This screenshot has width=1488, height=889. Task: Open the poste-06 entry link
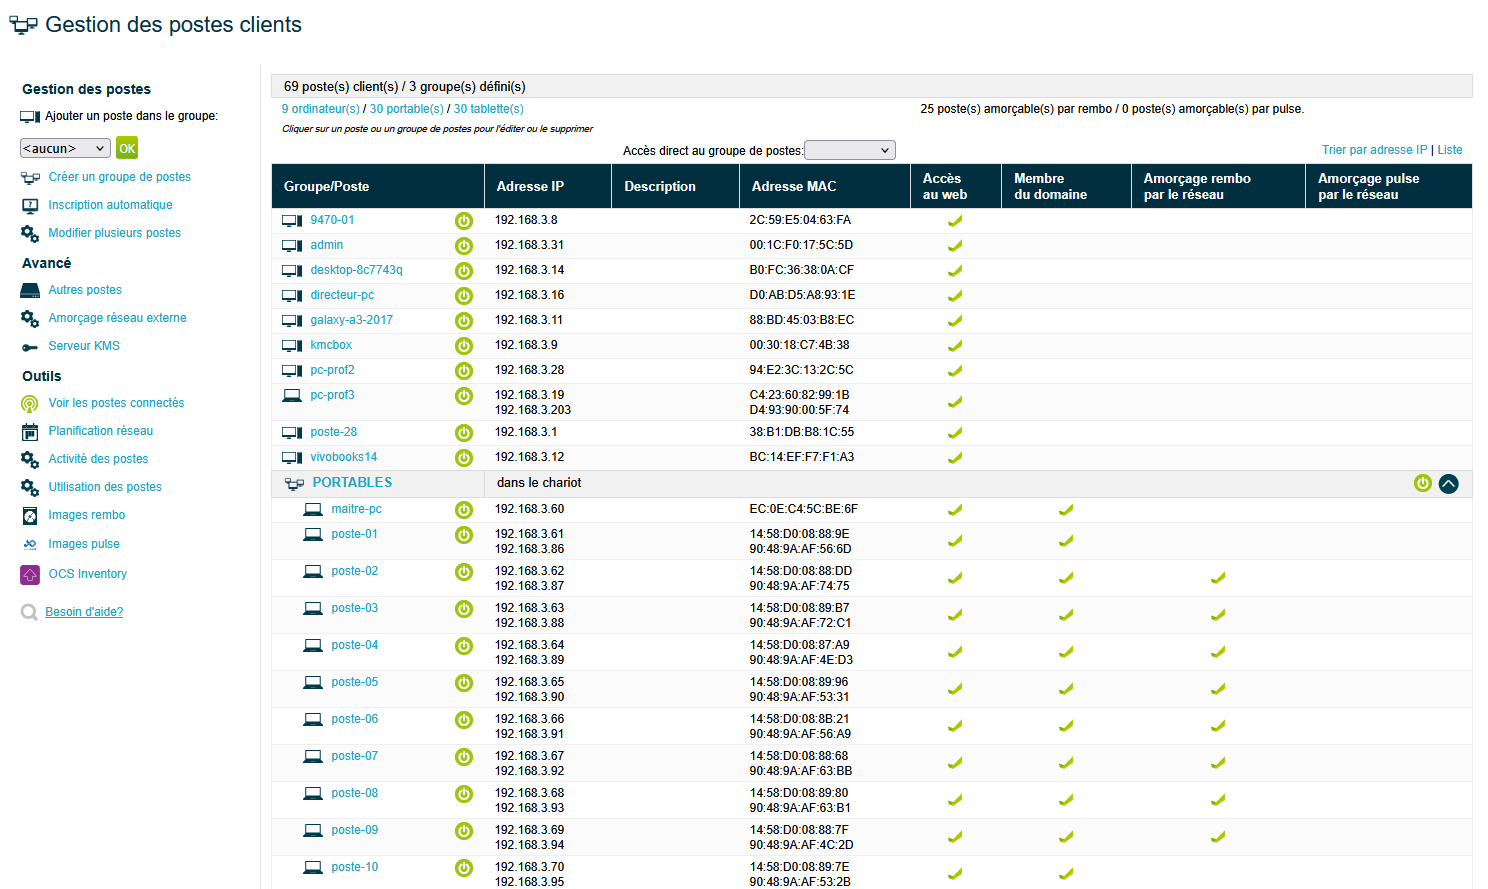coord(355,719)
